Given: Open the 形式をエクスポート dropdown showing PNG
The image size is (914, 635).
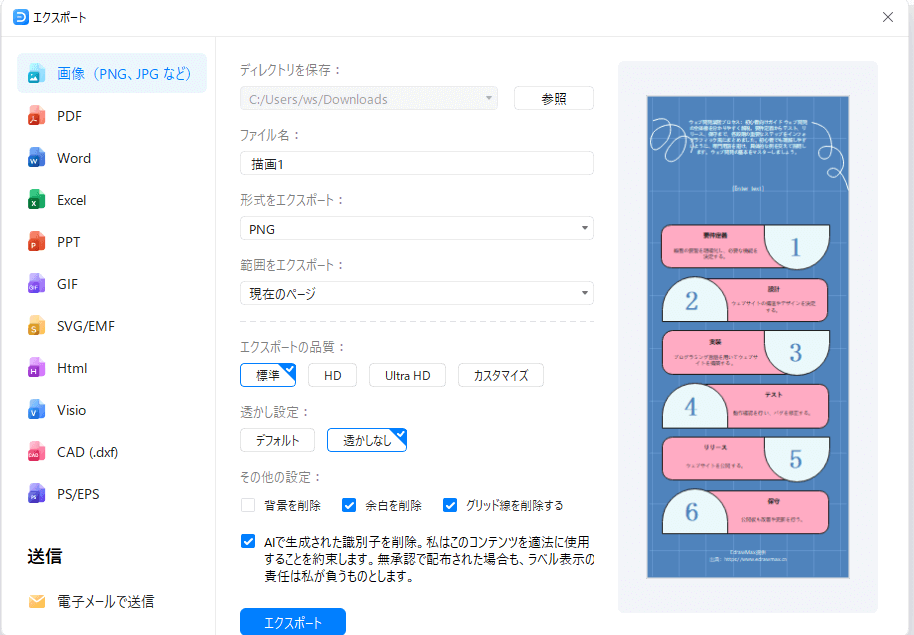Looking at the screenshot, I should [416, 228].
